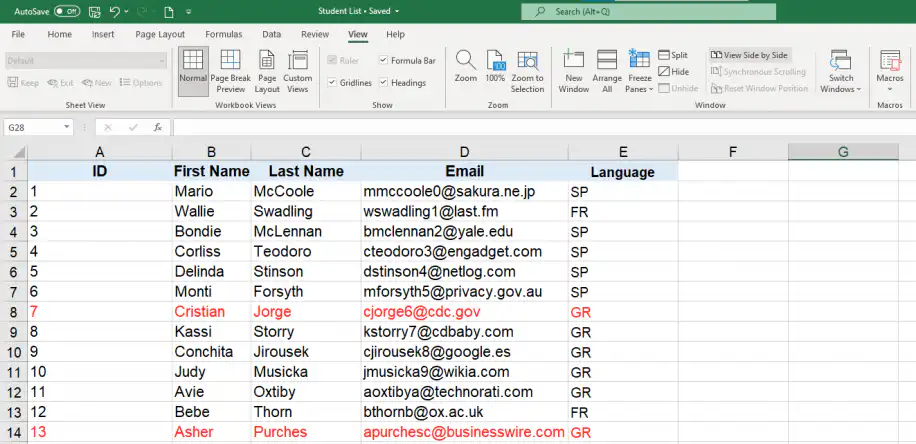Toggle the AutoSave switch
The image size is (916, 444).
(67, 11)
